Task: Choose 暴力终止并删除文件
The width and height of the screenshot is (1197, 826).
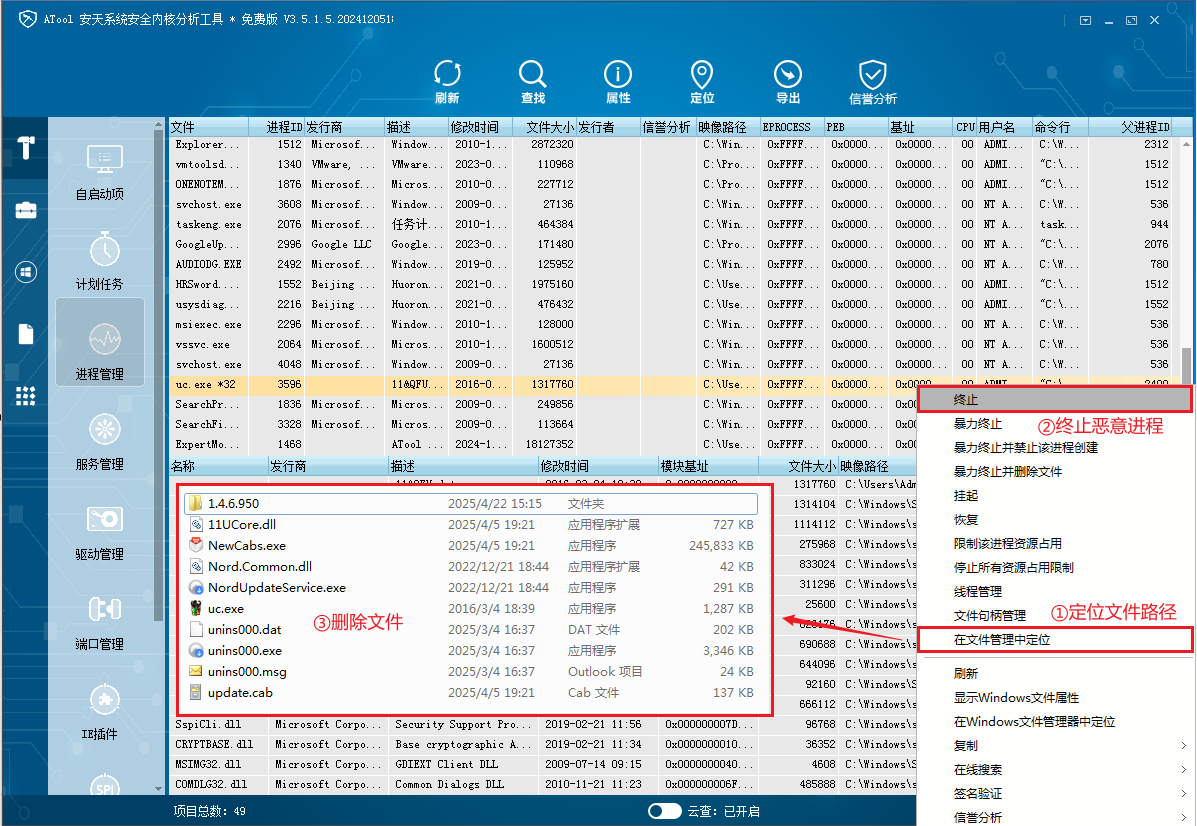Action: click(1008, 472)
